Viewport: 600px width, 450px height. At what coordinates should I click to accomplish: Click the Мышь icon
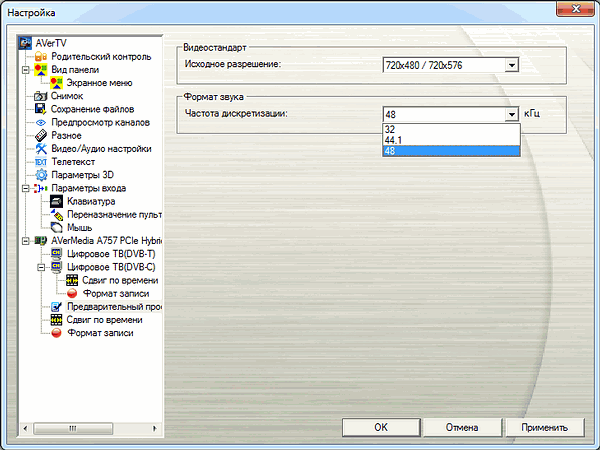coord(56,228)
